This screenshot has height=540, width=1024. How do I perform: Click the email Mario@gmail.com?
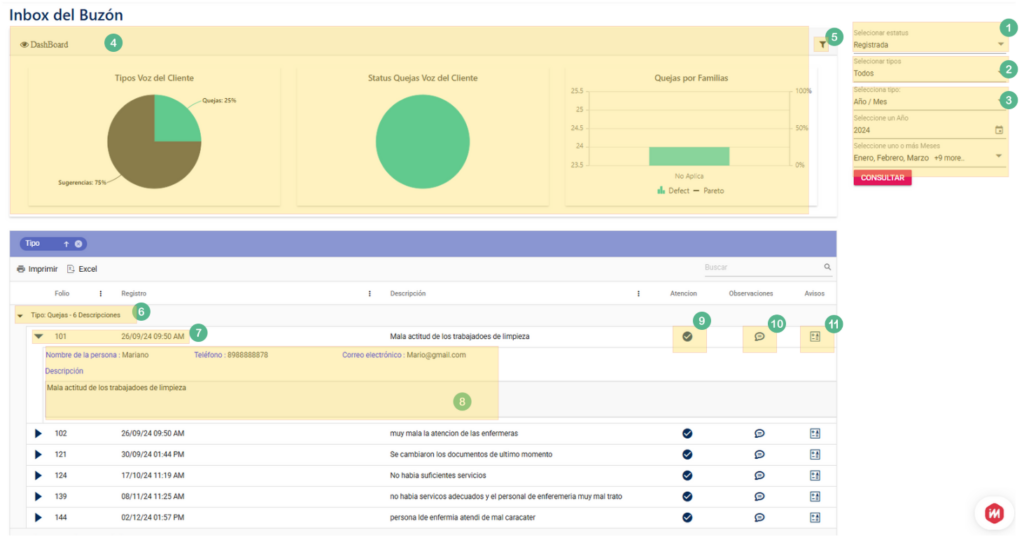(436, 355)
